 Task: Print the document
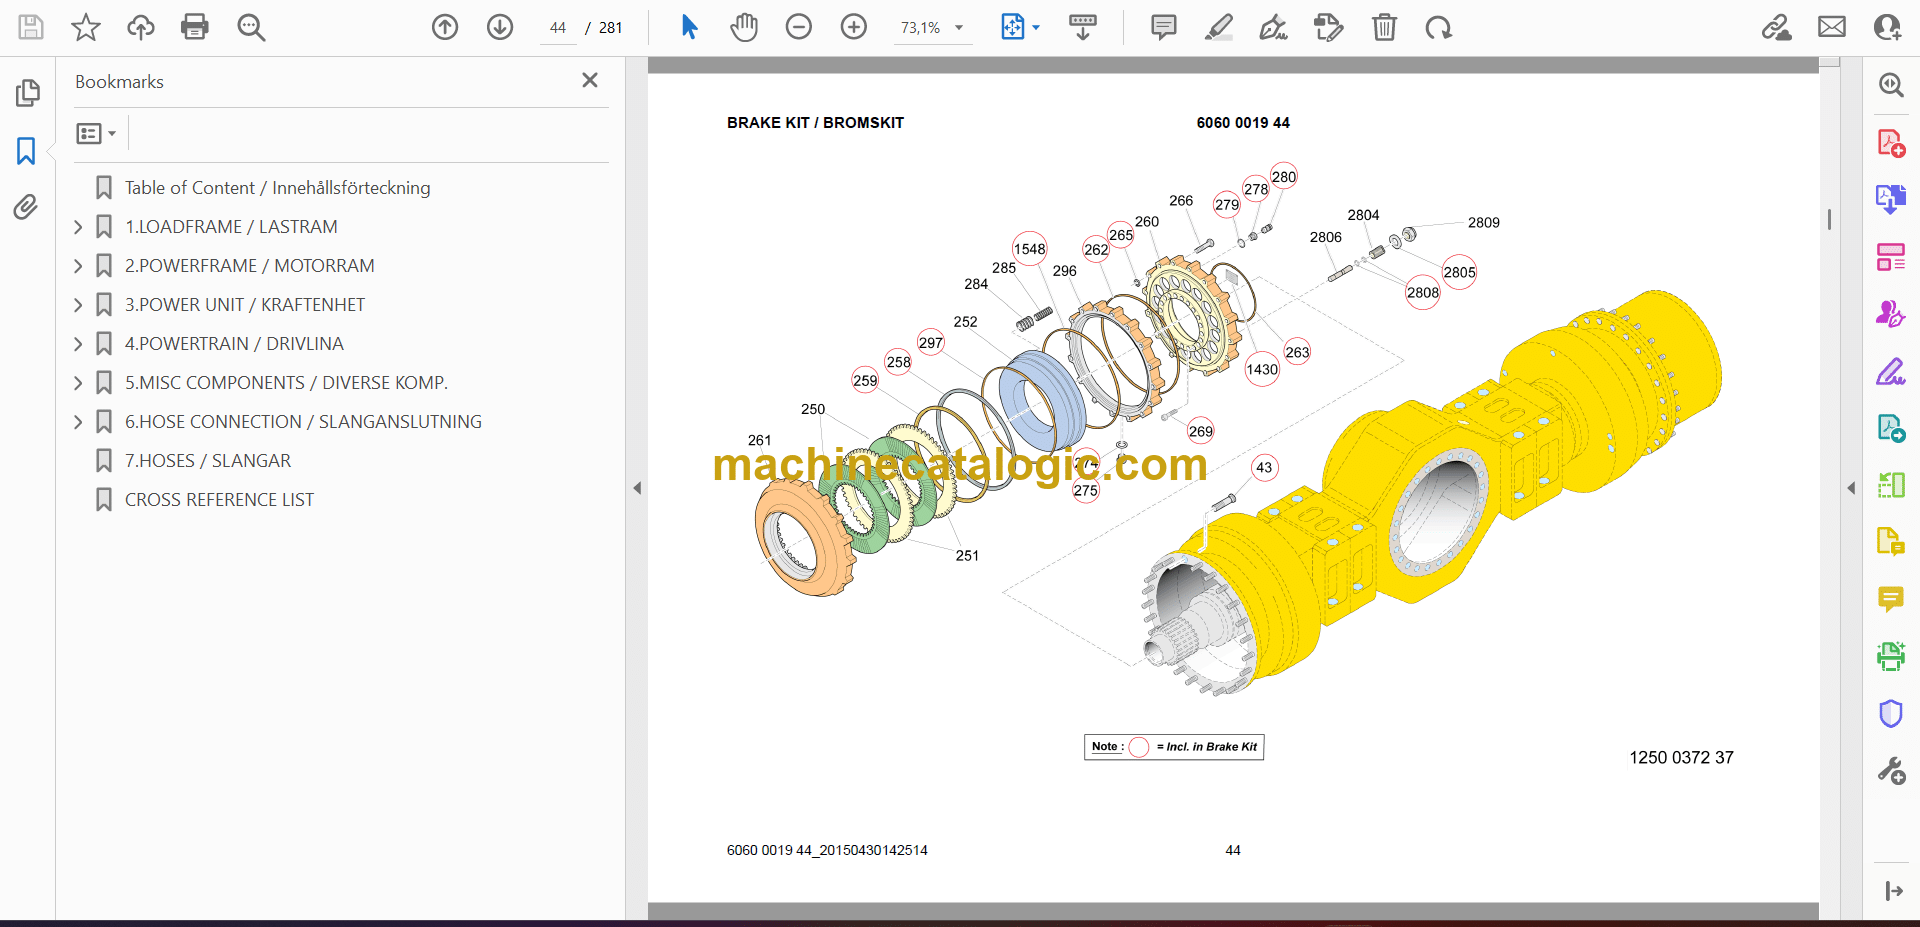click(195, 27)
